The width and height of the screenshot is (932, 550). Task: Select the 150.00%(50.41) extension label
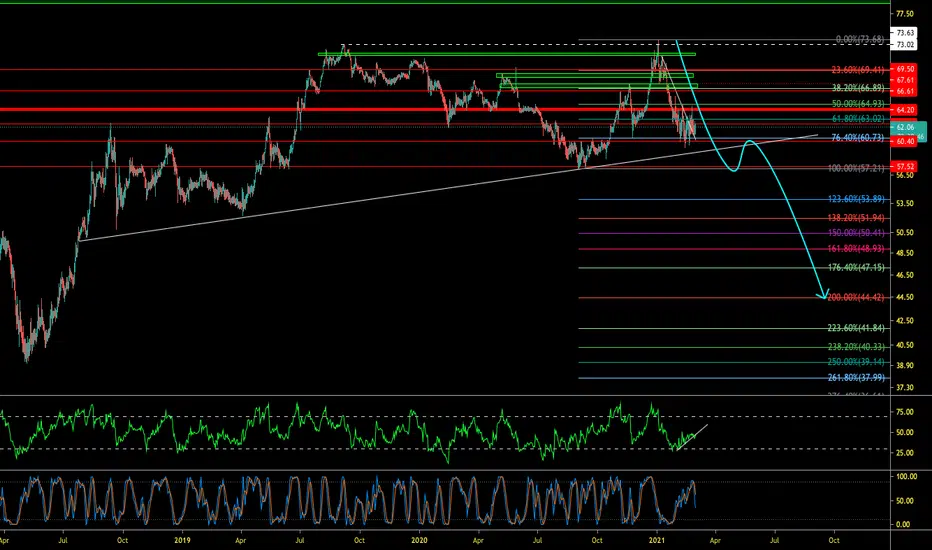point(856,233)
